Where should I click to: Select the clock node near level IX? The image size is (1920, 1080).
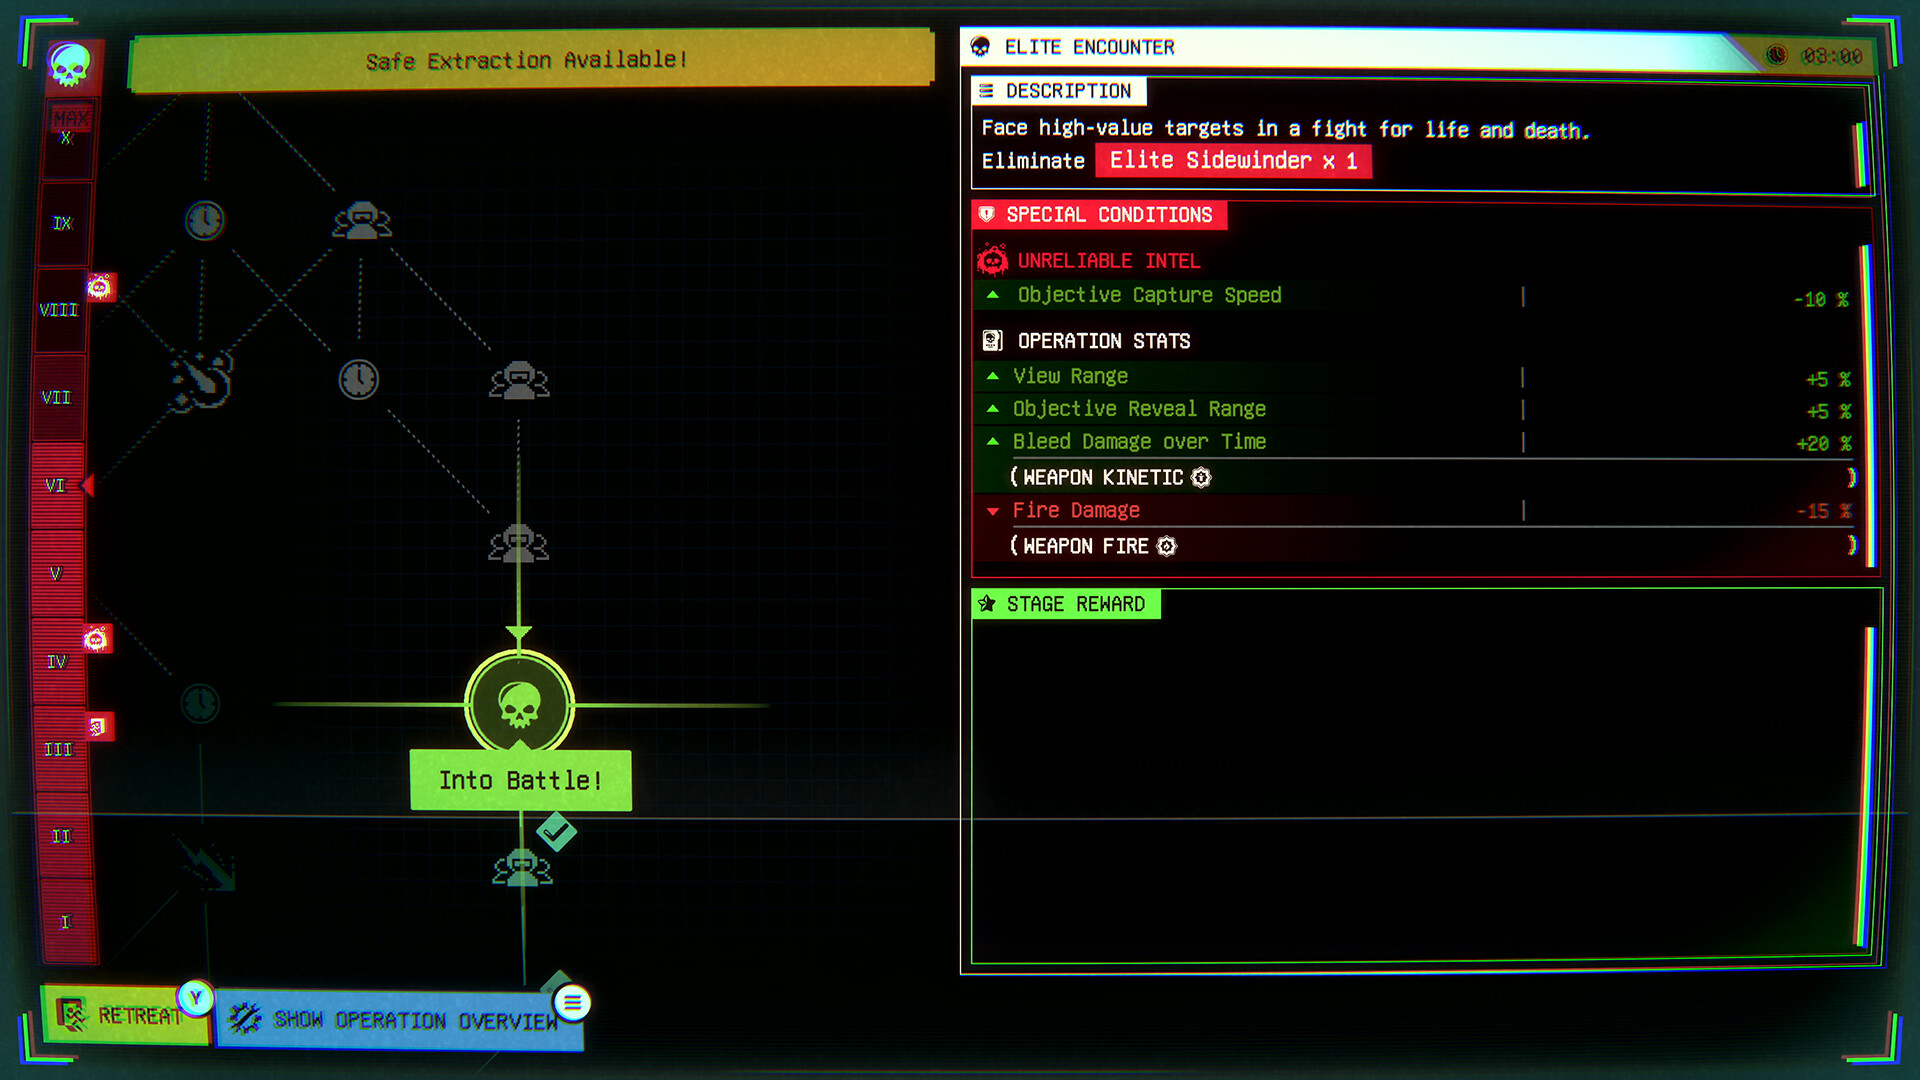click(205, 220)
